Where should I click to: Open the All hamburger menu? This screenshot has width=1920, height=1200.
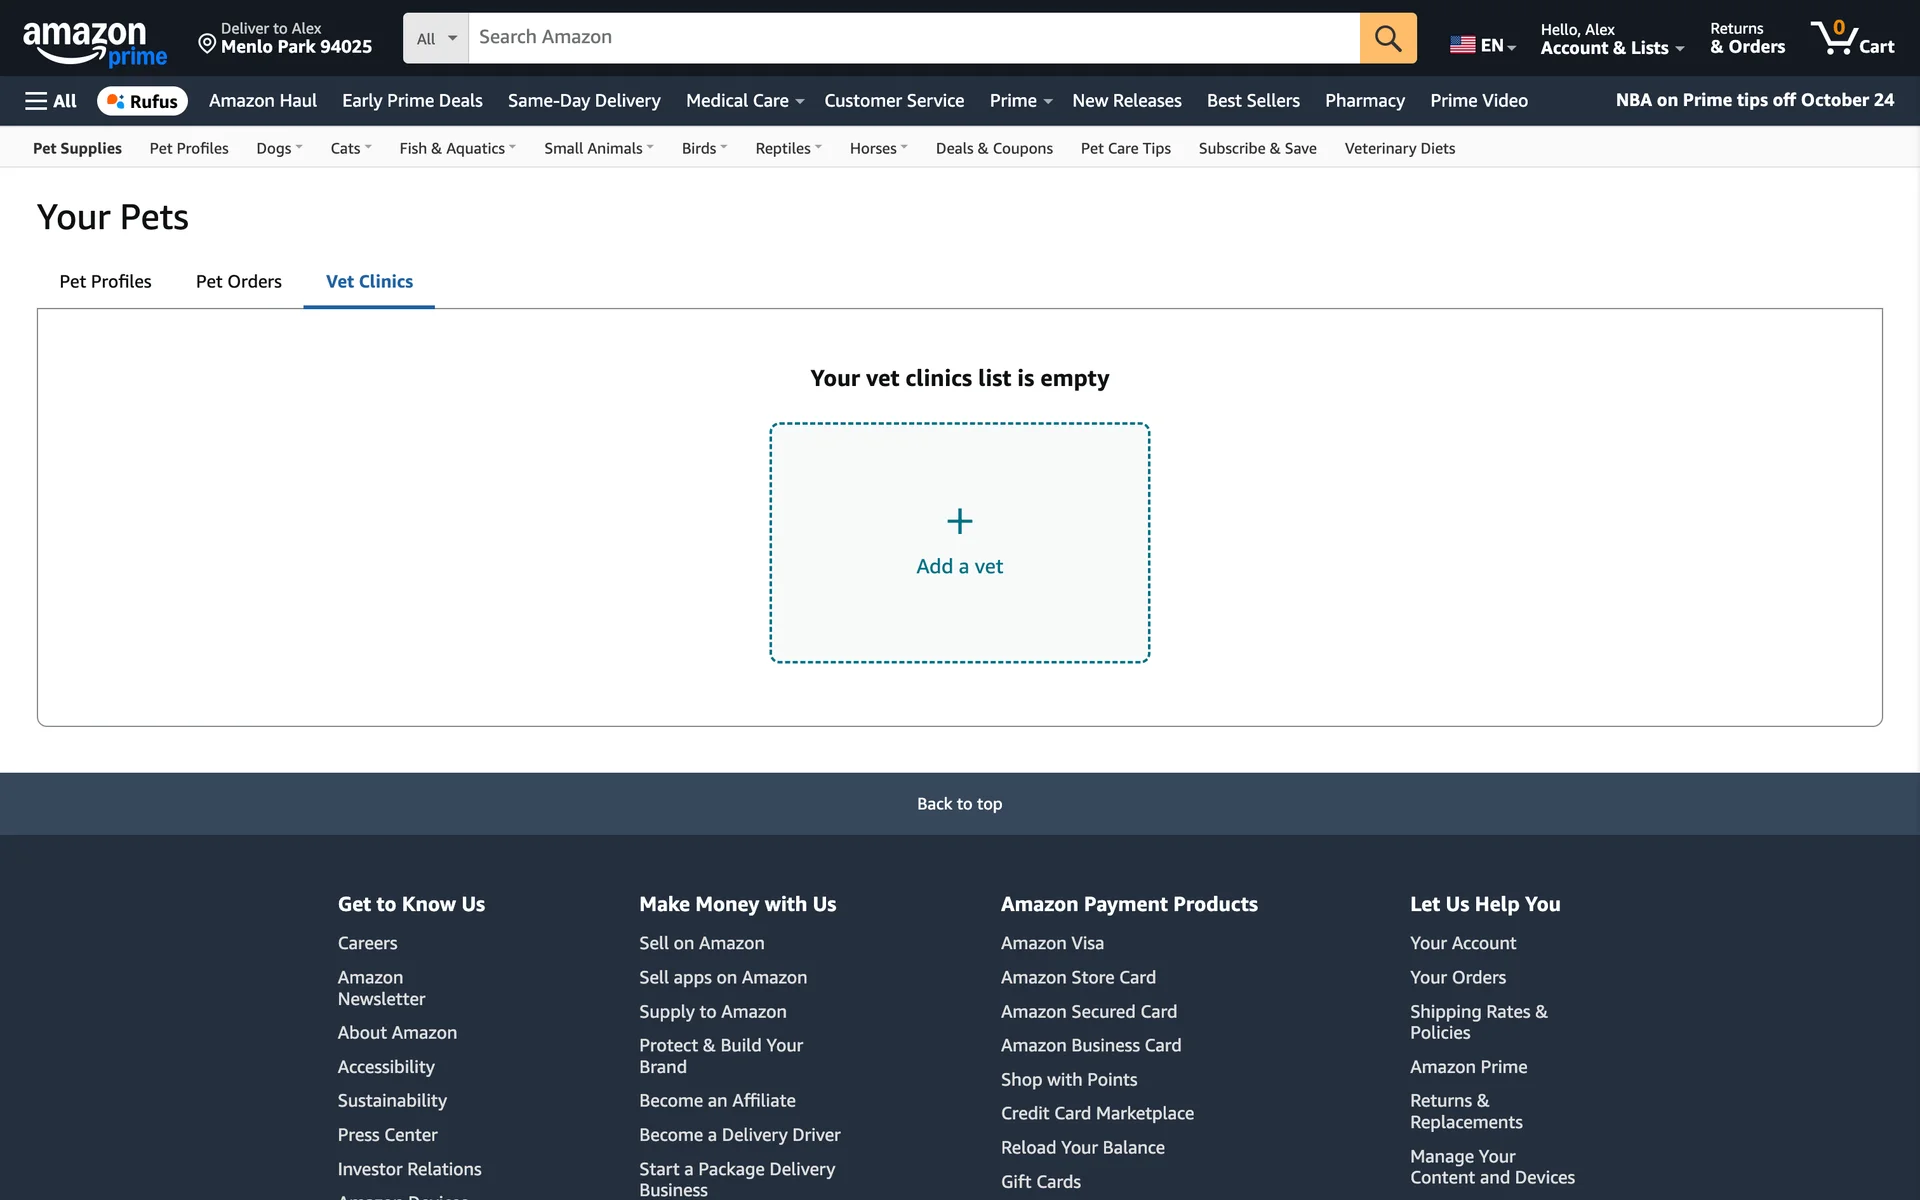(x=51, y=101)
